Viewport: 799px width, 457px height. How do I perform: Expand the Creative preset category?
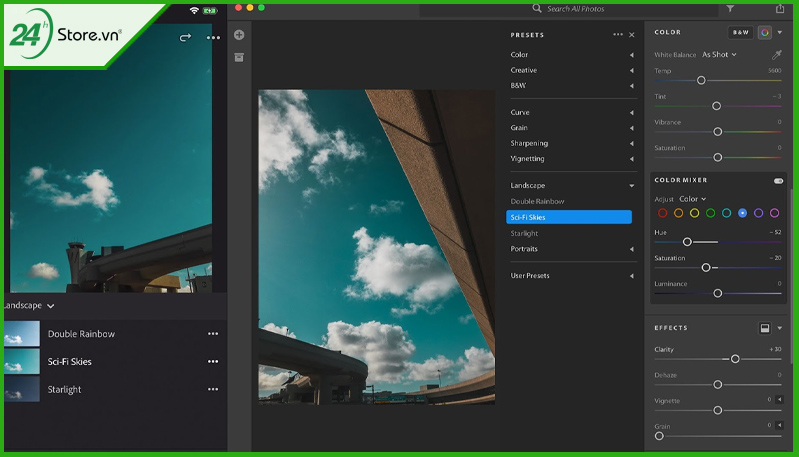tap(572, 70)
